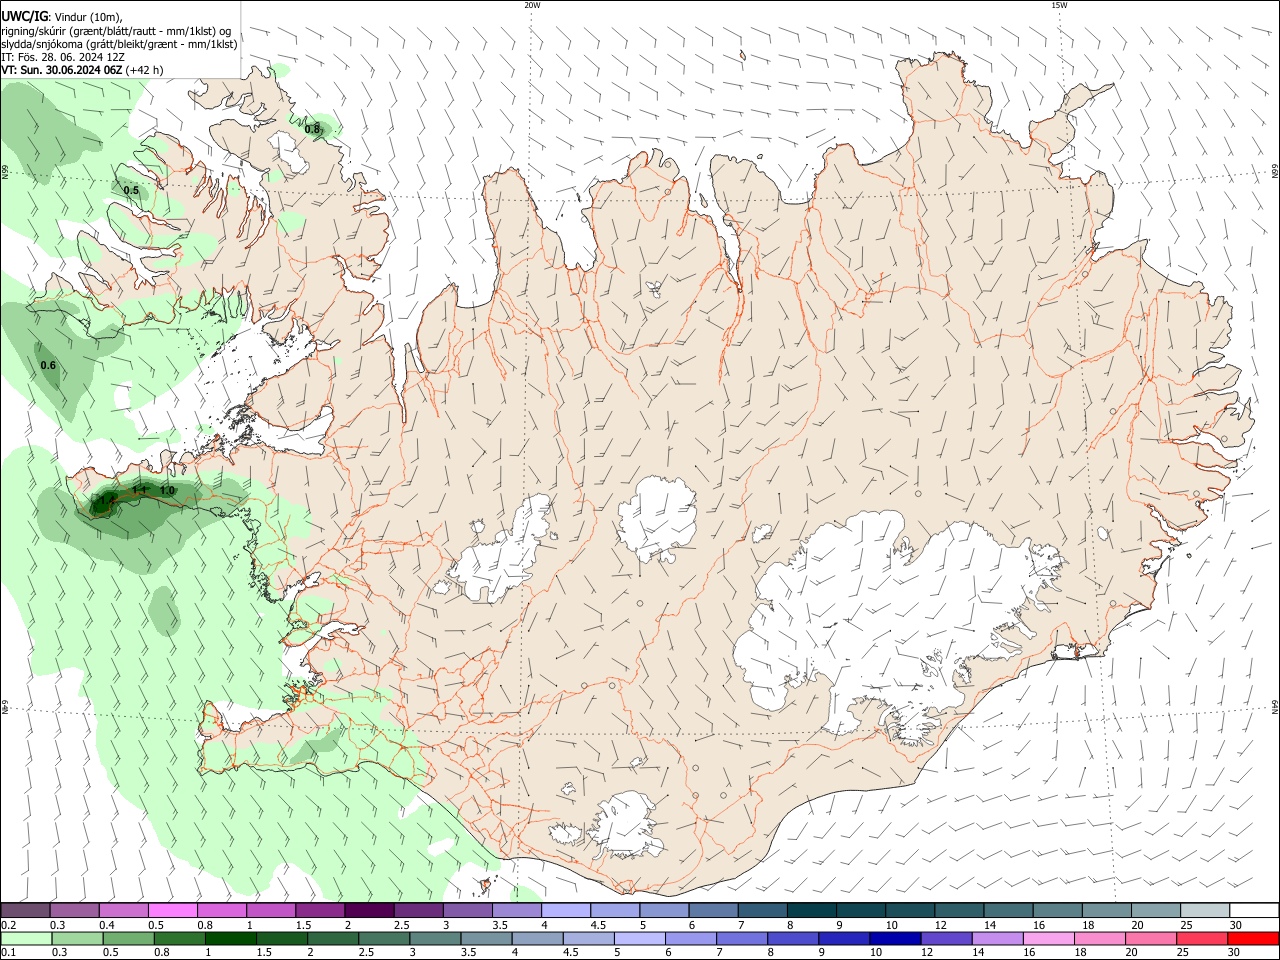Click the "0.6" precipitation value off the west coast
This screenshot has width=1280, height=960.
coord(48,365)
